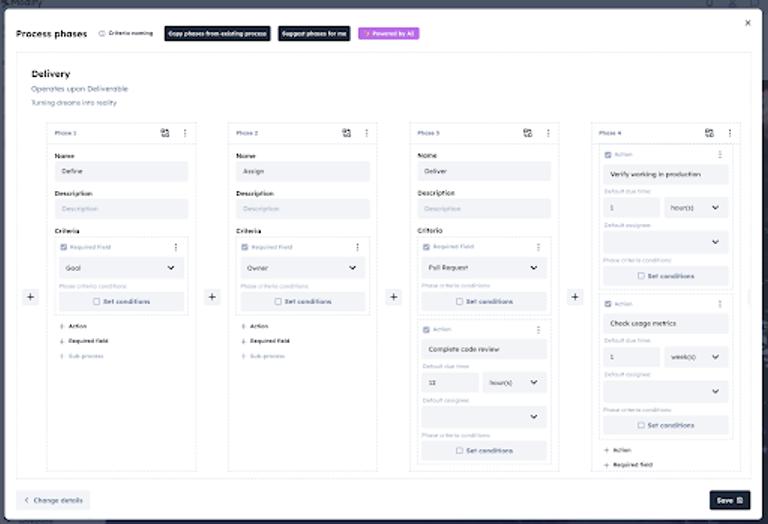The width and height of the screenshot is (768, 524).
Task: Open options menu for Check usage metrics action
Action: pos(720,304)
